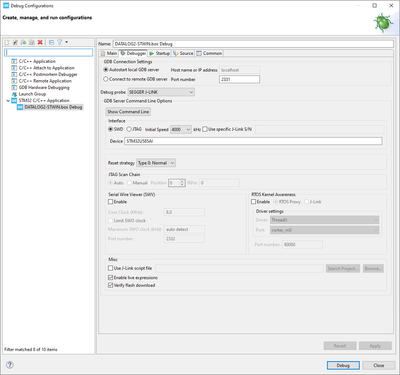The width and height of the screenshot is (400, 375).
Task: Click the Collapse All icon in toolbar
Action: pyautogui.click(x=51, y=42)
